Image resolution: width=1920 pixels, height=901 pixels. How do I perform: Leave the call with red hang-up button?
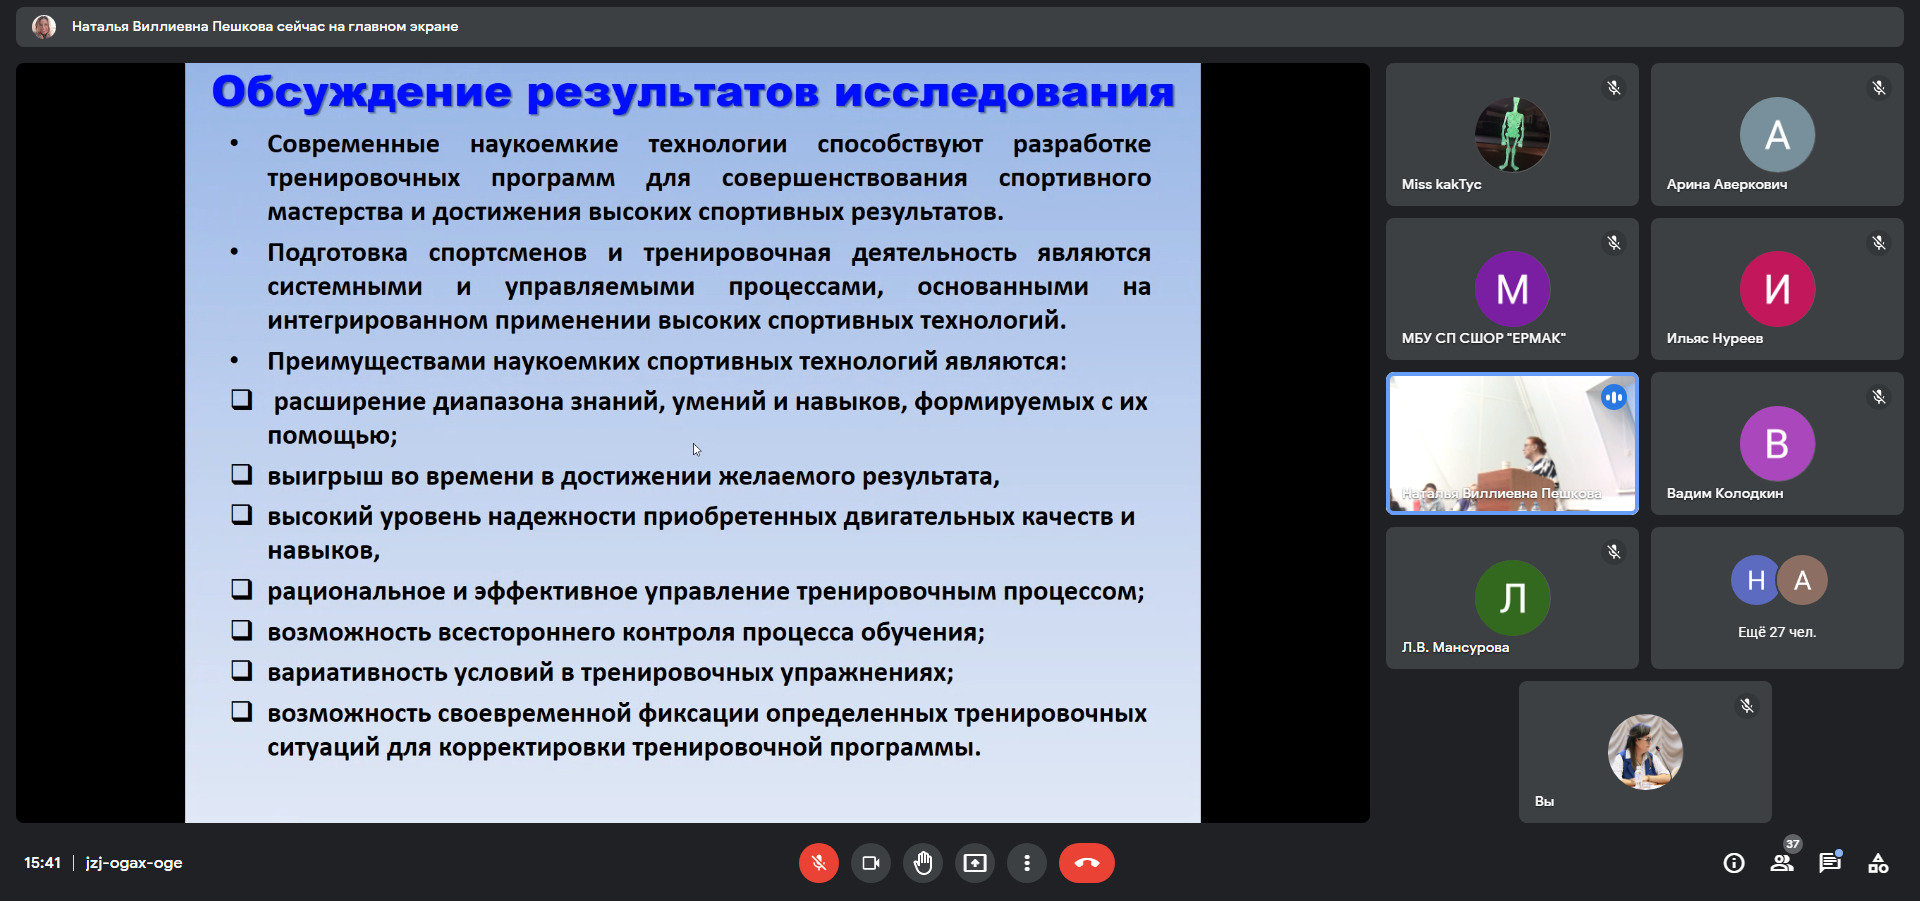pyautogui.click(x=1086, y=863)
